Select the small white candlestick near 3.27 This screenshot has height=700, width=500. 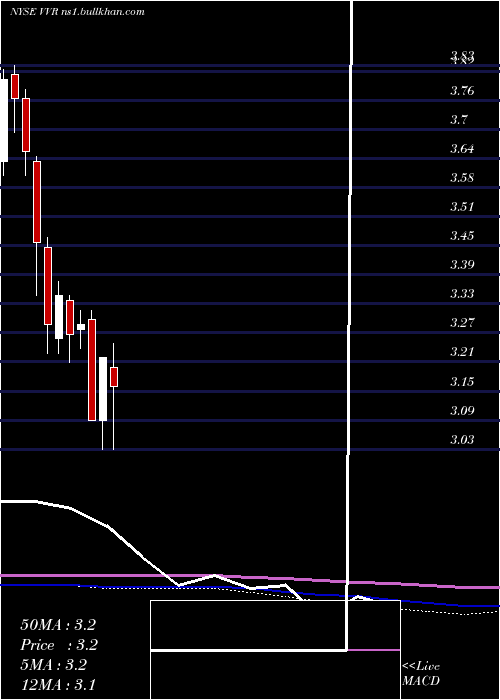pyautogui.click(x=81, y=327)
